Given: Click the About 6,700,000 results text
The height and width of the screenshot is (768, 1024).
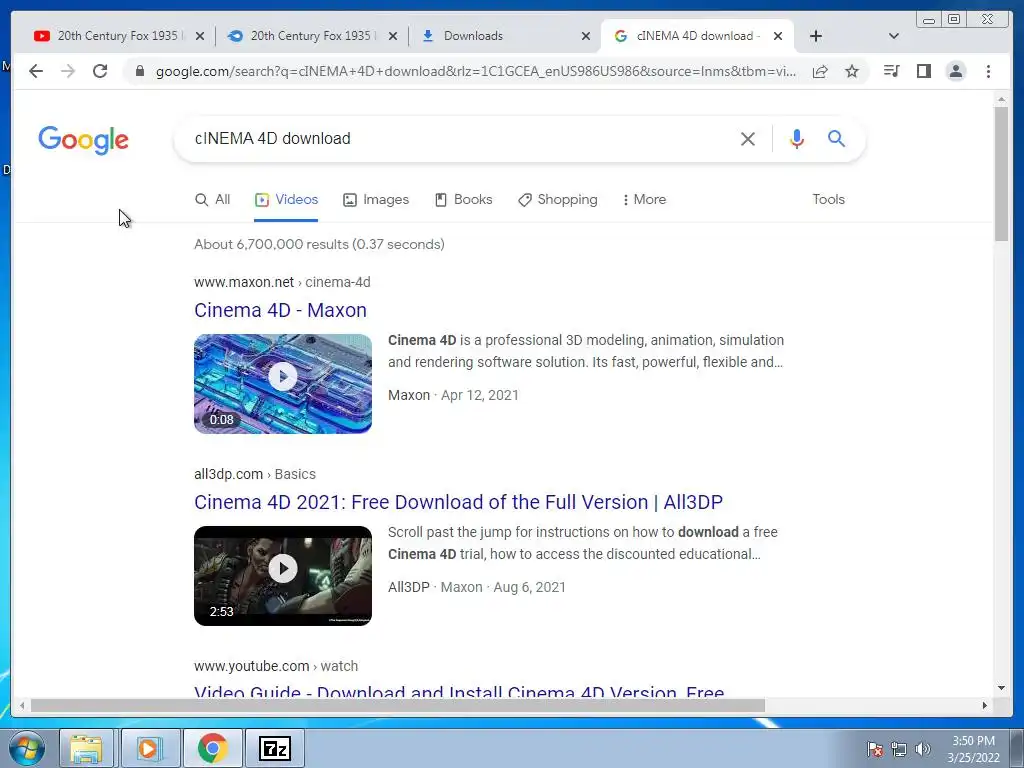Looking at the screenshot, I should 319,244.
